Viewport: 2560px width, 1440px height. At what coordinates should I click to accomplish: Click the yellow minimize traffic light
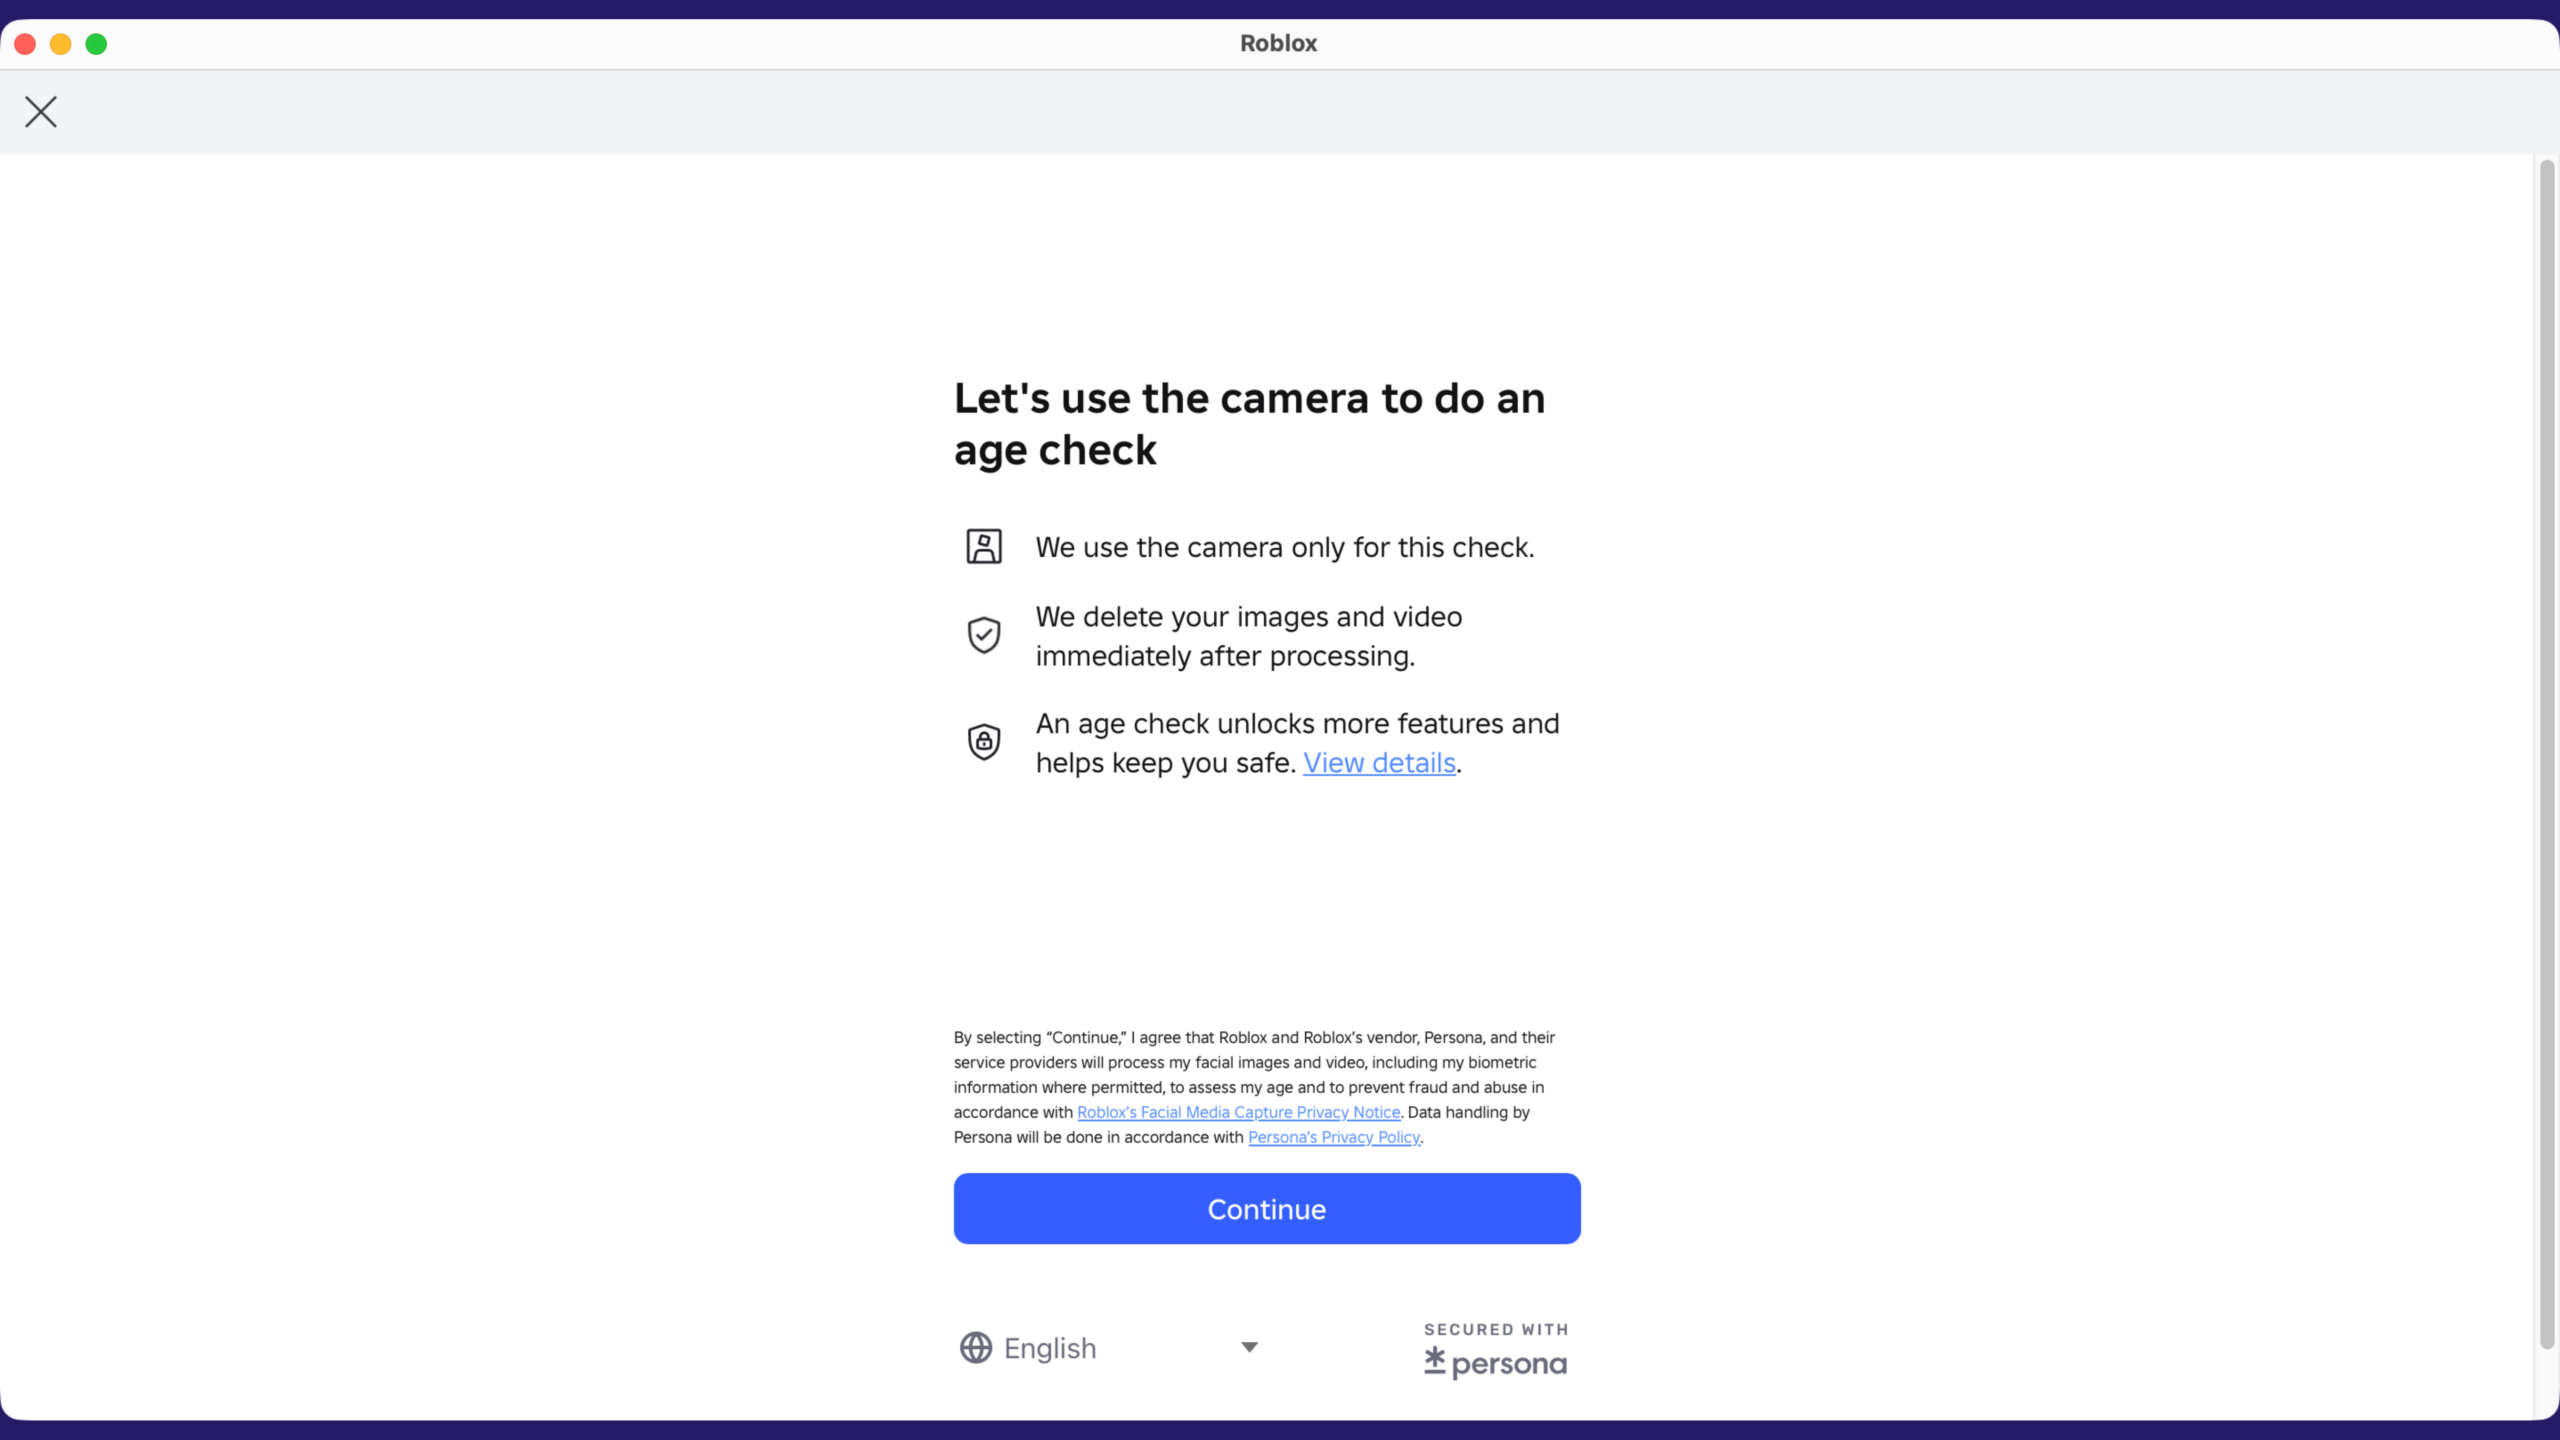[x=61, y=43]
